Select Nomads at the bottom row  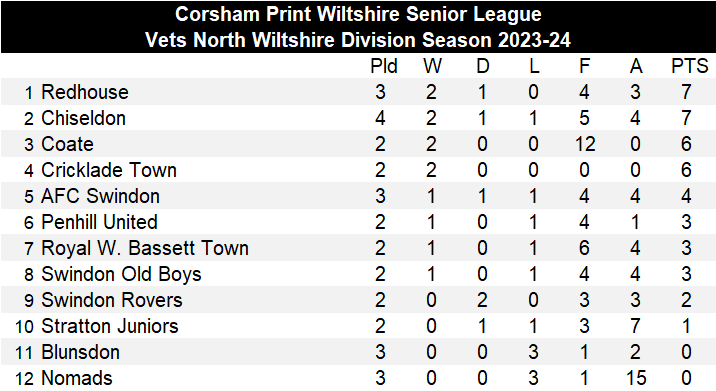(77, 379)
